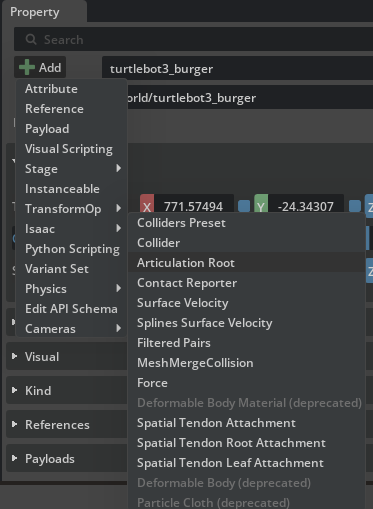Select Surface Velocity in Physics submenu

pos(246,303)
